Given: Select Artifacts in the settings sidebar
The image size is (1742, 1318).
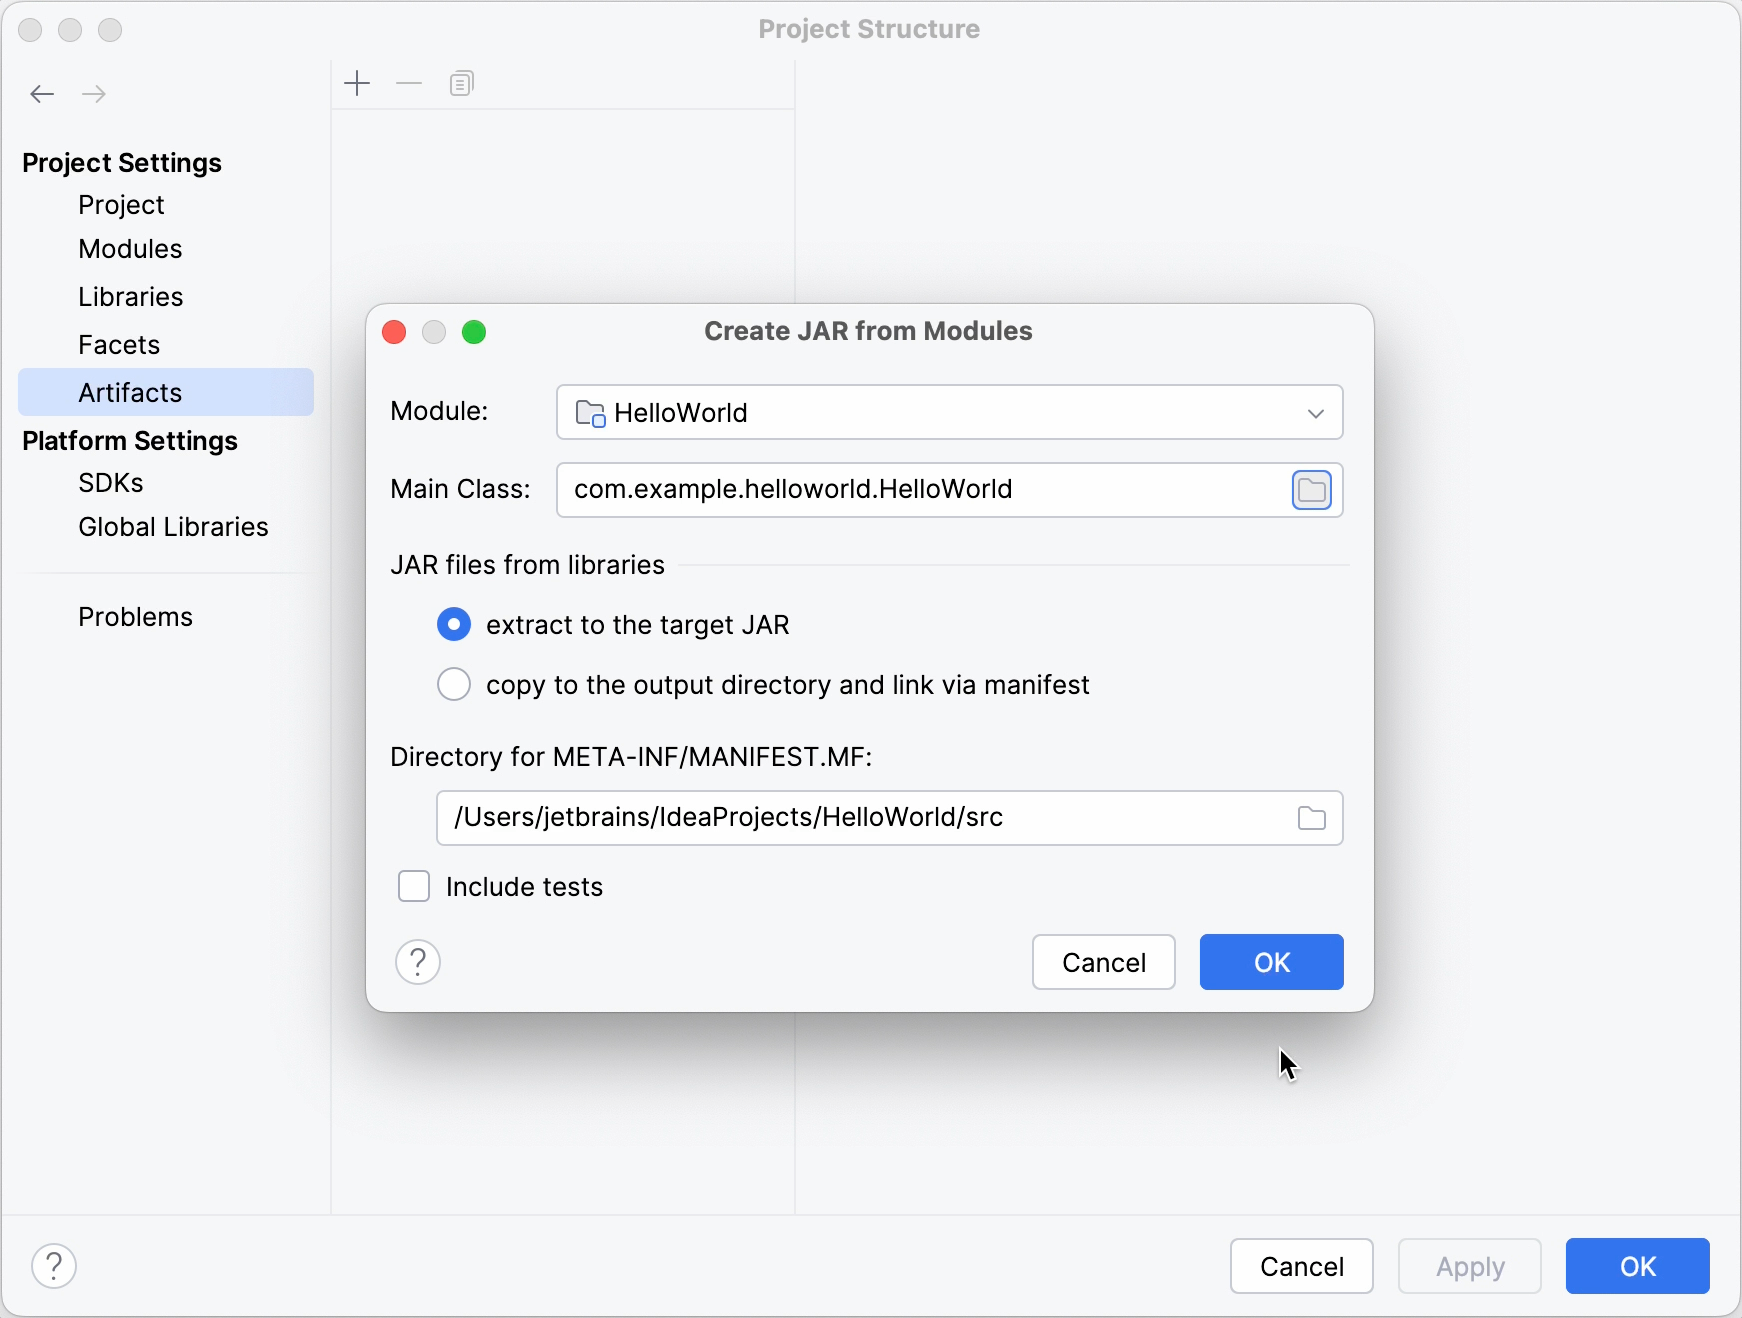Looking at the screenshot, I should click(130, 392).
